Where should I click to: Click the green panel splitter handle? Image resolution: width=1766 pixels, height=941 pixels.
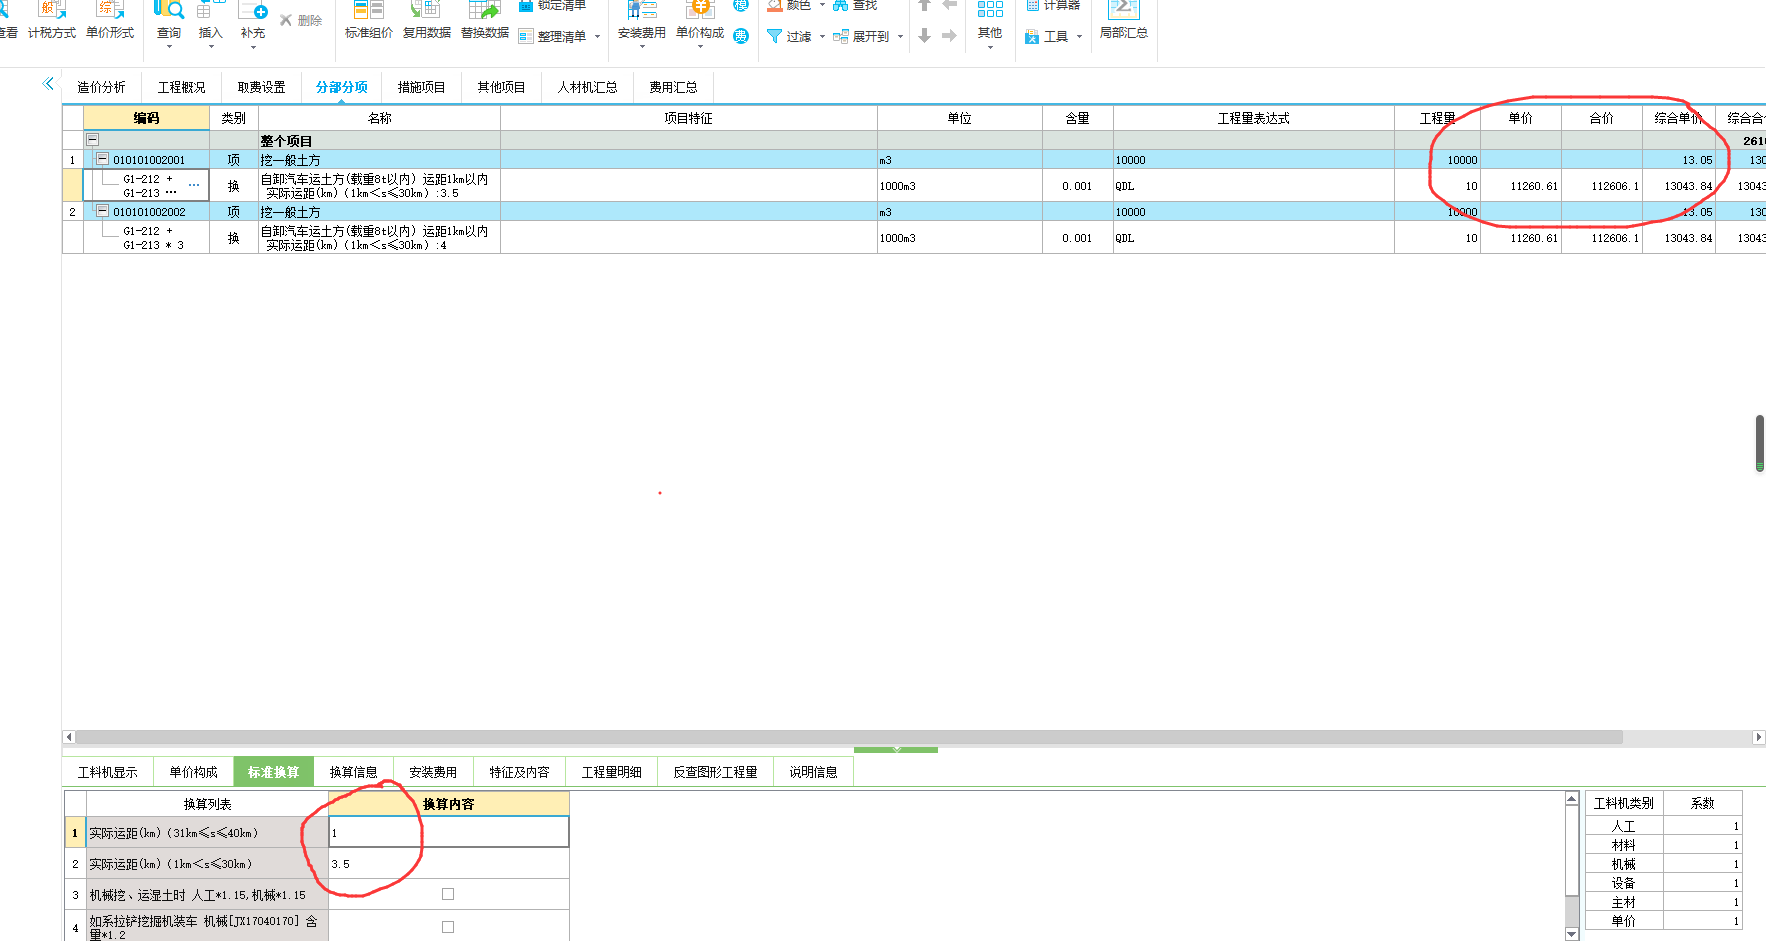pos(896,749)
